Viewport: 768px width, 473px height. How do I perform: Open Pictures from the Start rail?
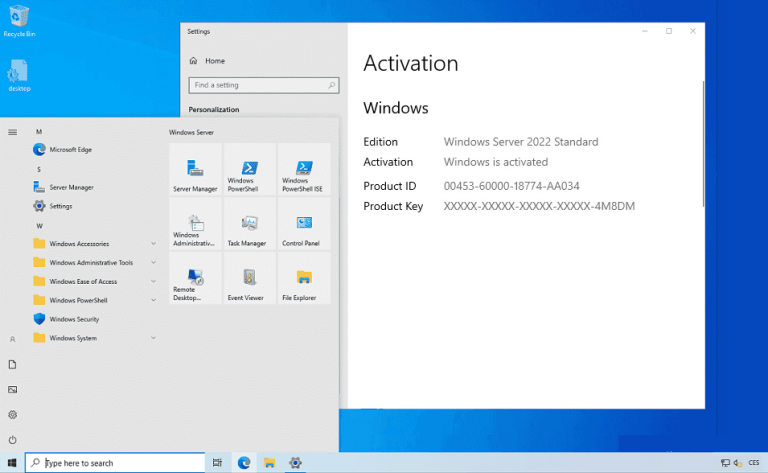pos(13,390)
